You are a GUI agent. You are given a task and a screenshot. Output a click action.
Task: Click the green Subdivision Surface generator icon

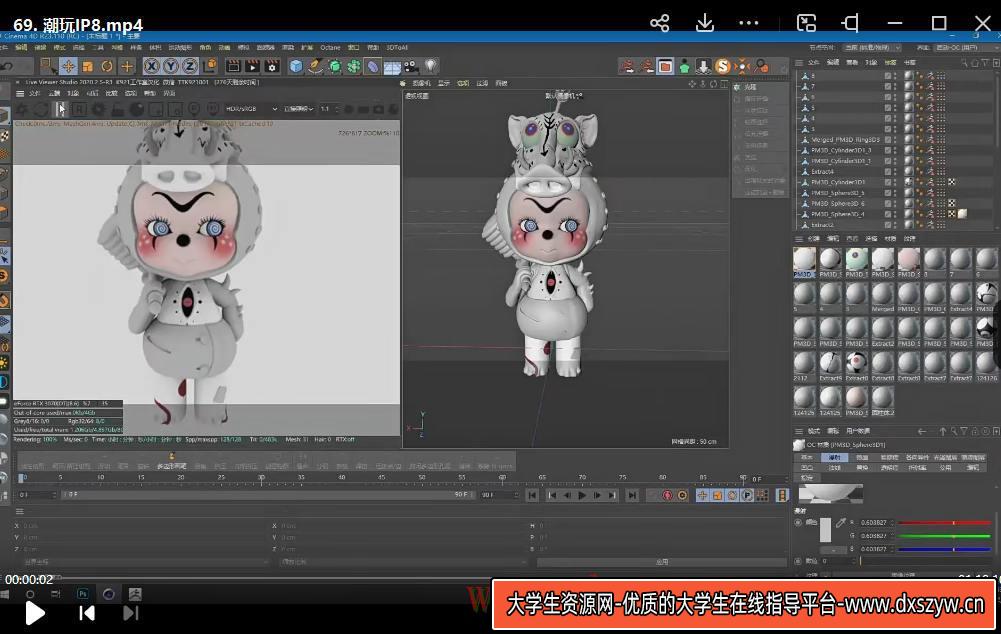pyautogui.click(x=335, y=66)
